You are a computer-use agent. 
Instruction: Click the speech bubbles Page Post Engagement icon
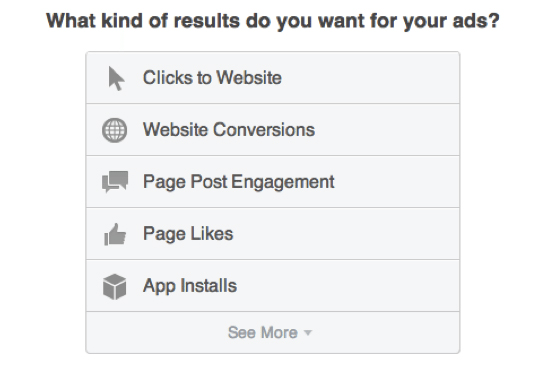(x=115, y=182)
